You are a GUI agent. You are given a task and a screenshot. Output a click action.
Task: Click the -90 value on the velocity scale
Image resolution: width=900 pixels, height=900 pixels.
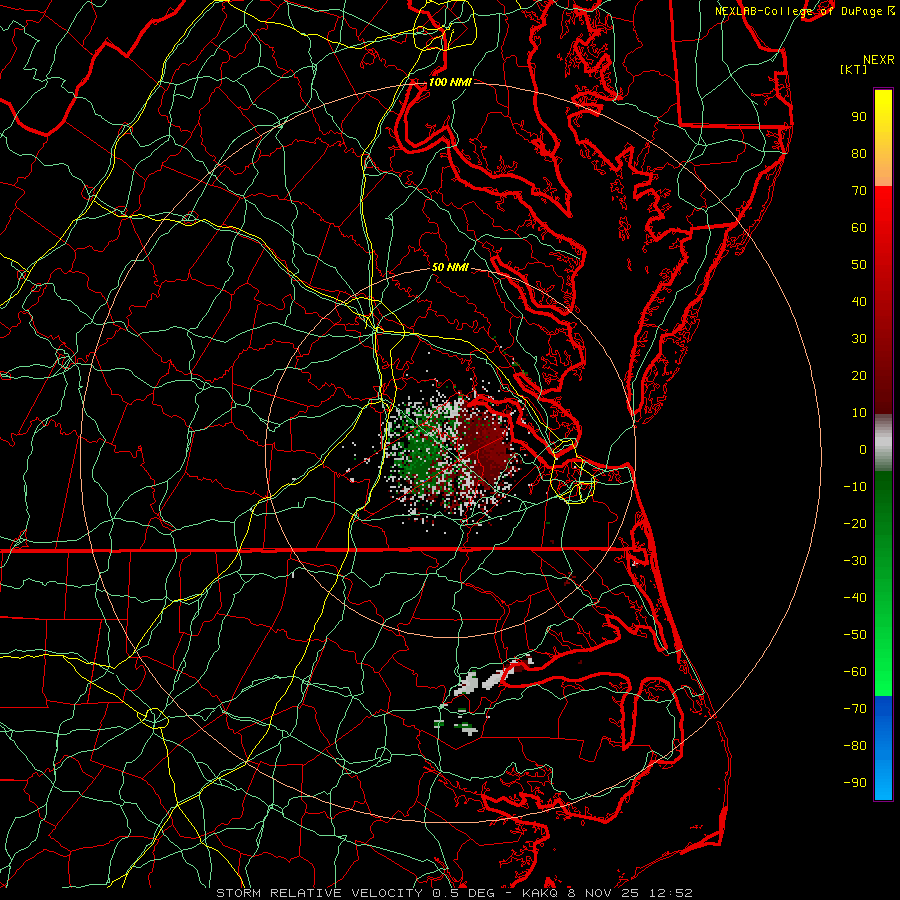[x=855, y=783]
